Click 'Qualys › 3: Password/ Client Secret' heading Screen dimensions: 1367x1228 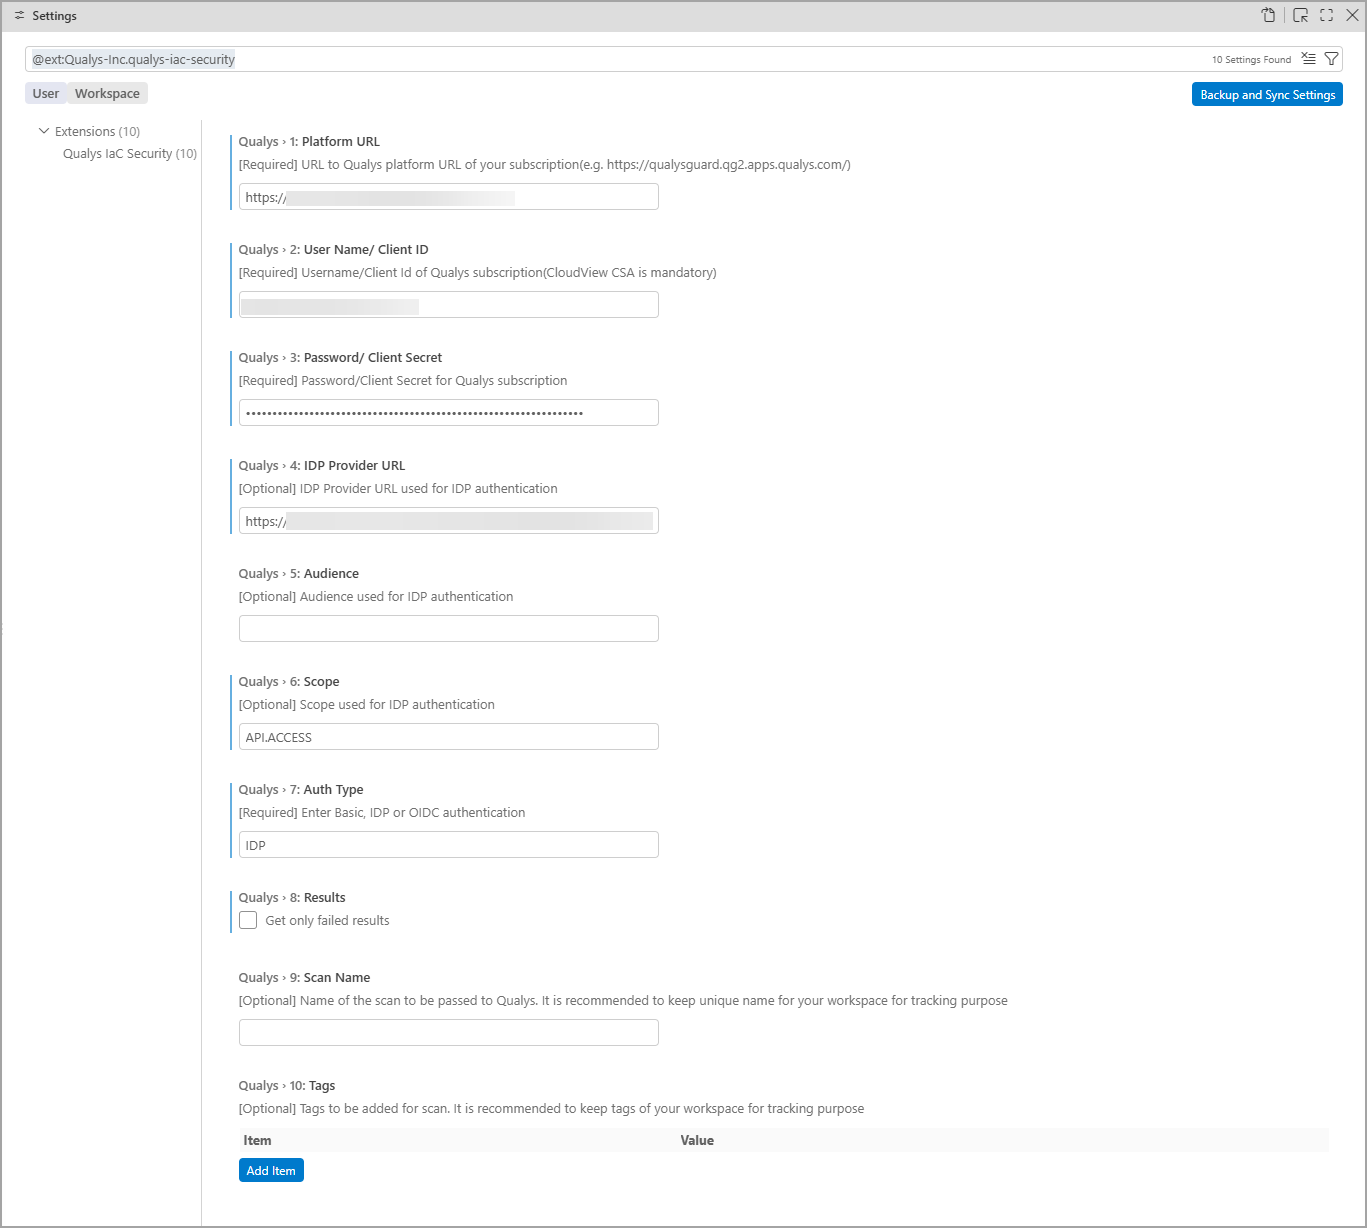[x=340, y=357]
